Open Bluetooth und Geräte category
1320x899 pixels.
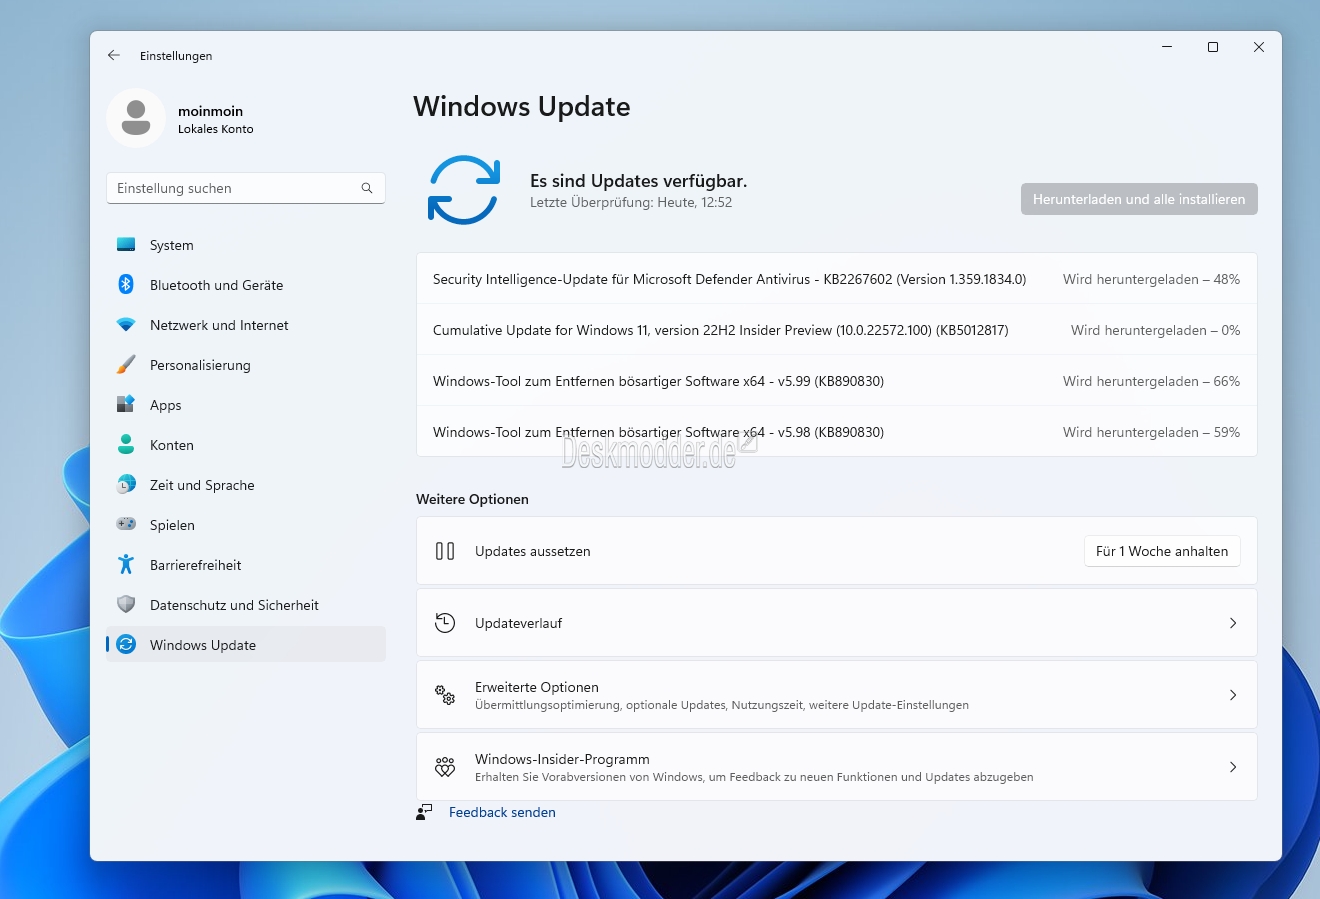click(246, 285)
